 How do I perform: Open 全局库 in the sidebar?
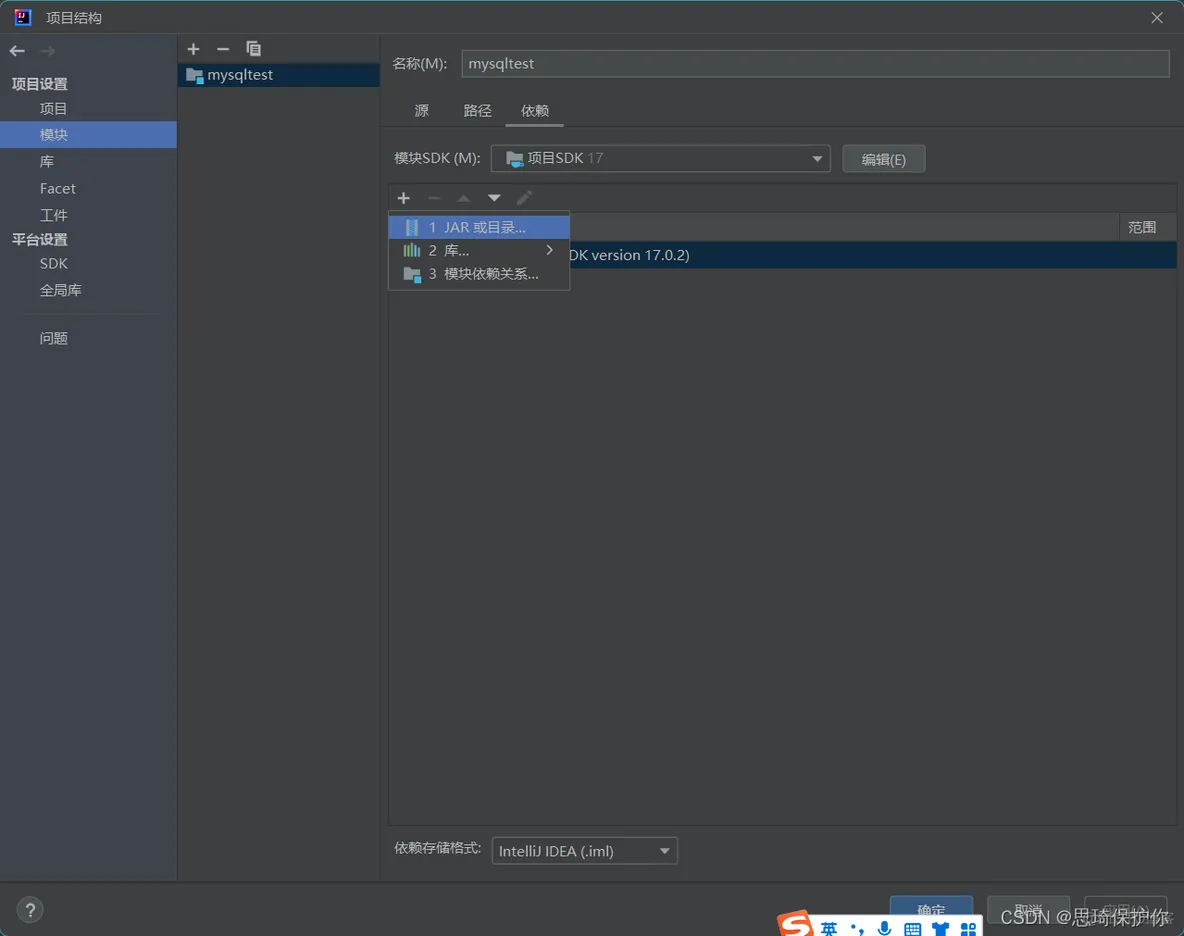60,290
